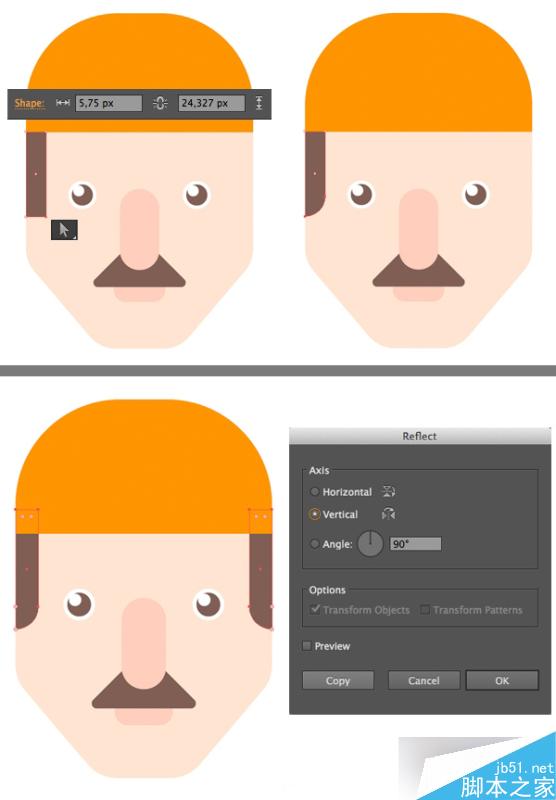
Task: Click the Reflect dialog title bar
Action: pos(420,436)
